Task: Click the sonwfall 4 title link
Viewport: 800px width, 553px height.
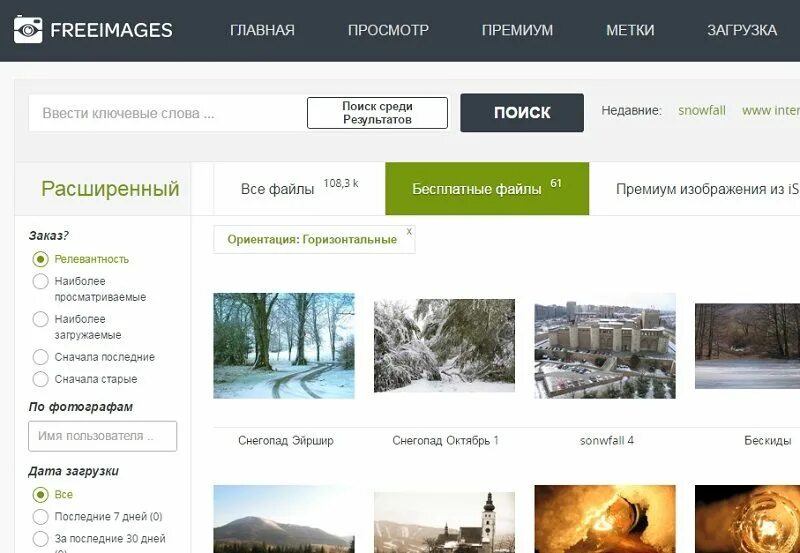Action: pyautogui.click(x=607, y=440)
